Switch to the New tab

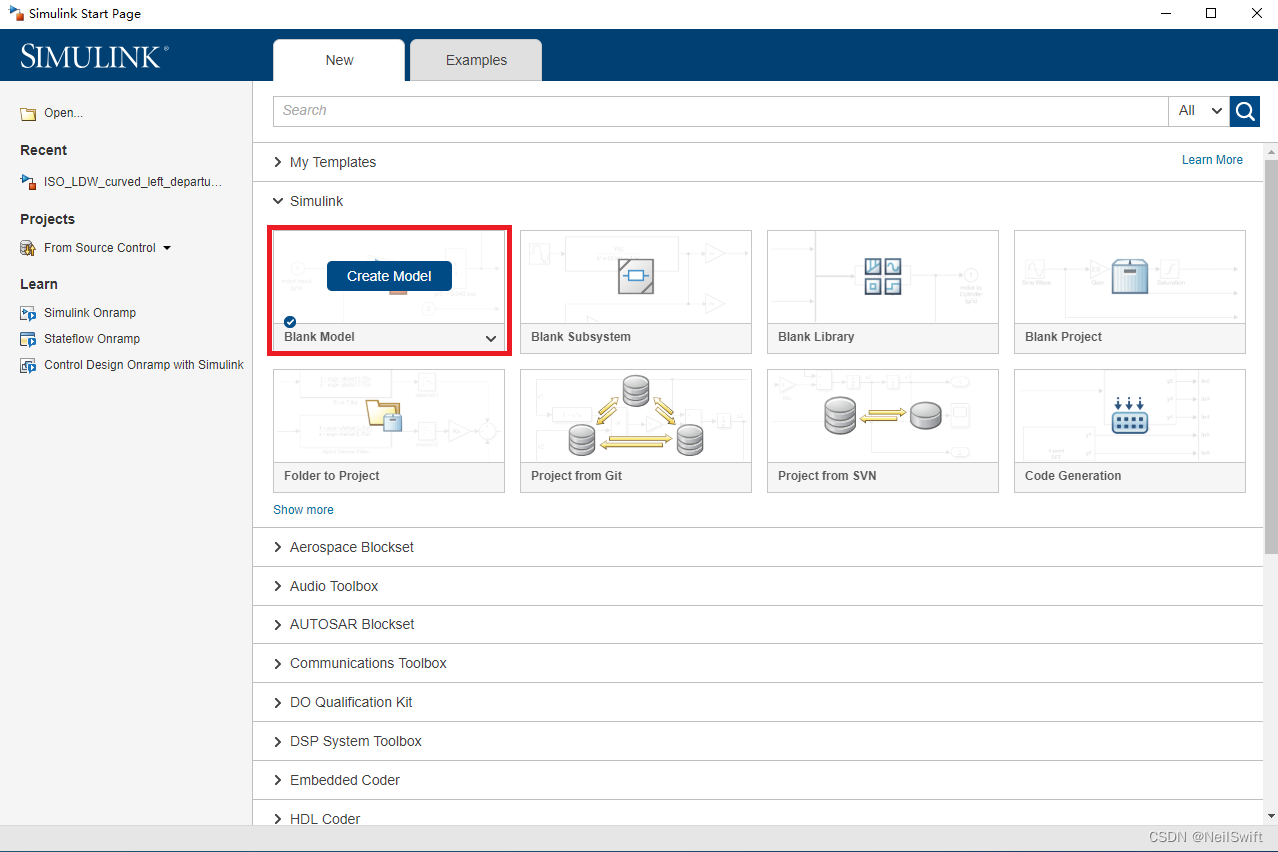point(339,60)
